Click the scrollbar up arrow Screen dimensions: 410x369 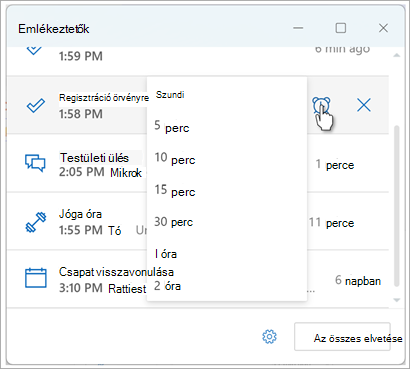pyautogui.click(x=396, y=55)
